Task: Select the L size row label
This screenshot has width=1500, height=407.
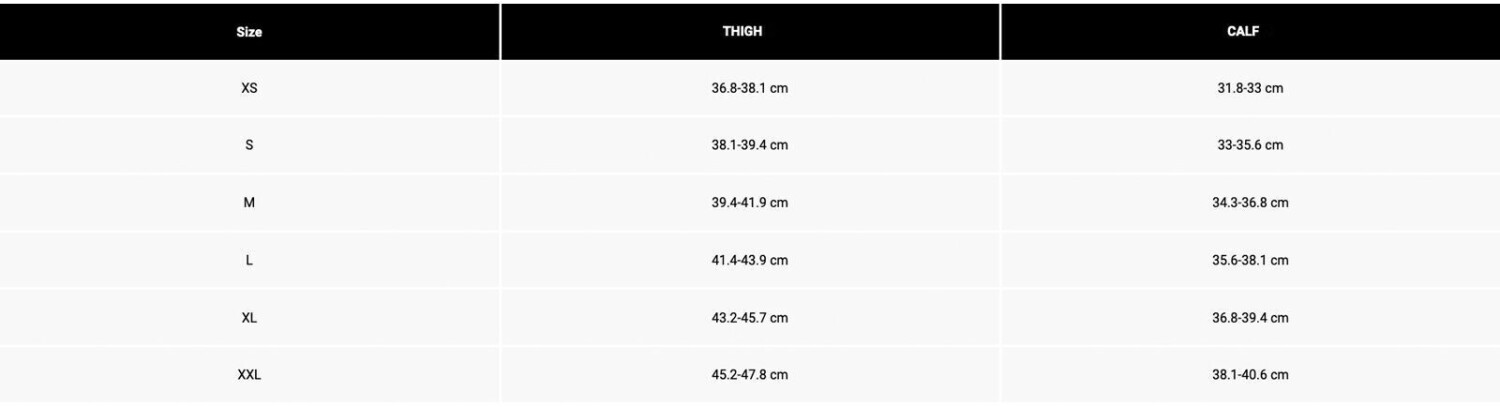Action: [x=249, y=260]
